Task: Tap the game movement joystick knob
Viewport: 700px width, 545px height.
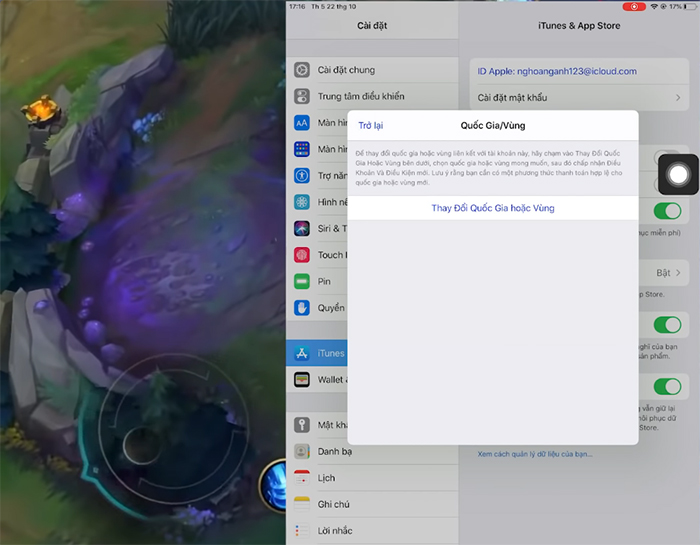Action: tap(142, 445)
